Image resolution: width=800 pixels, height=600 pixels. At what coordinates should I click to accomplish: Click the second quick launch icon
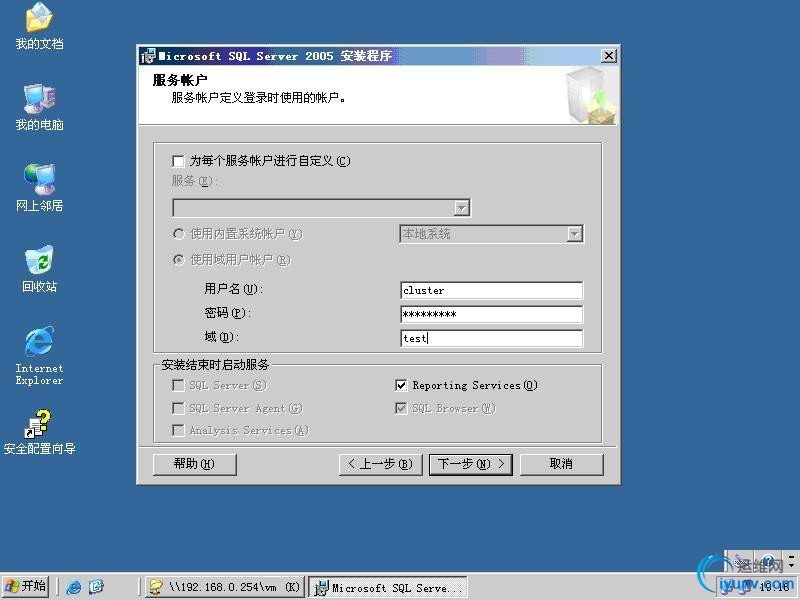(x=96, y=587)
